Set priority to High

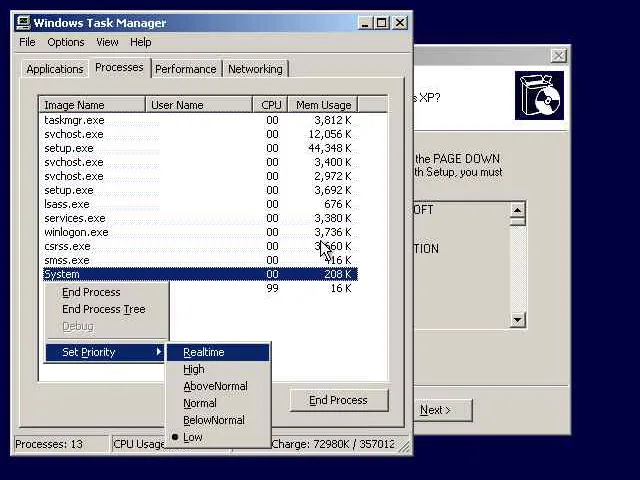[218, 369]
